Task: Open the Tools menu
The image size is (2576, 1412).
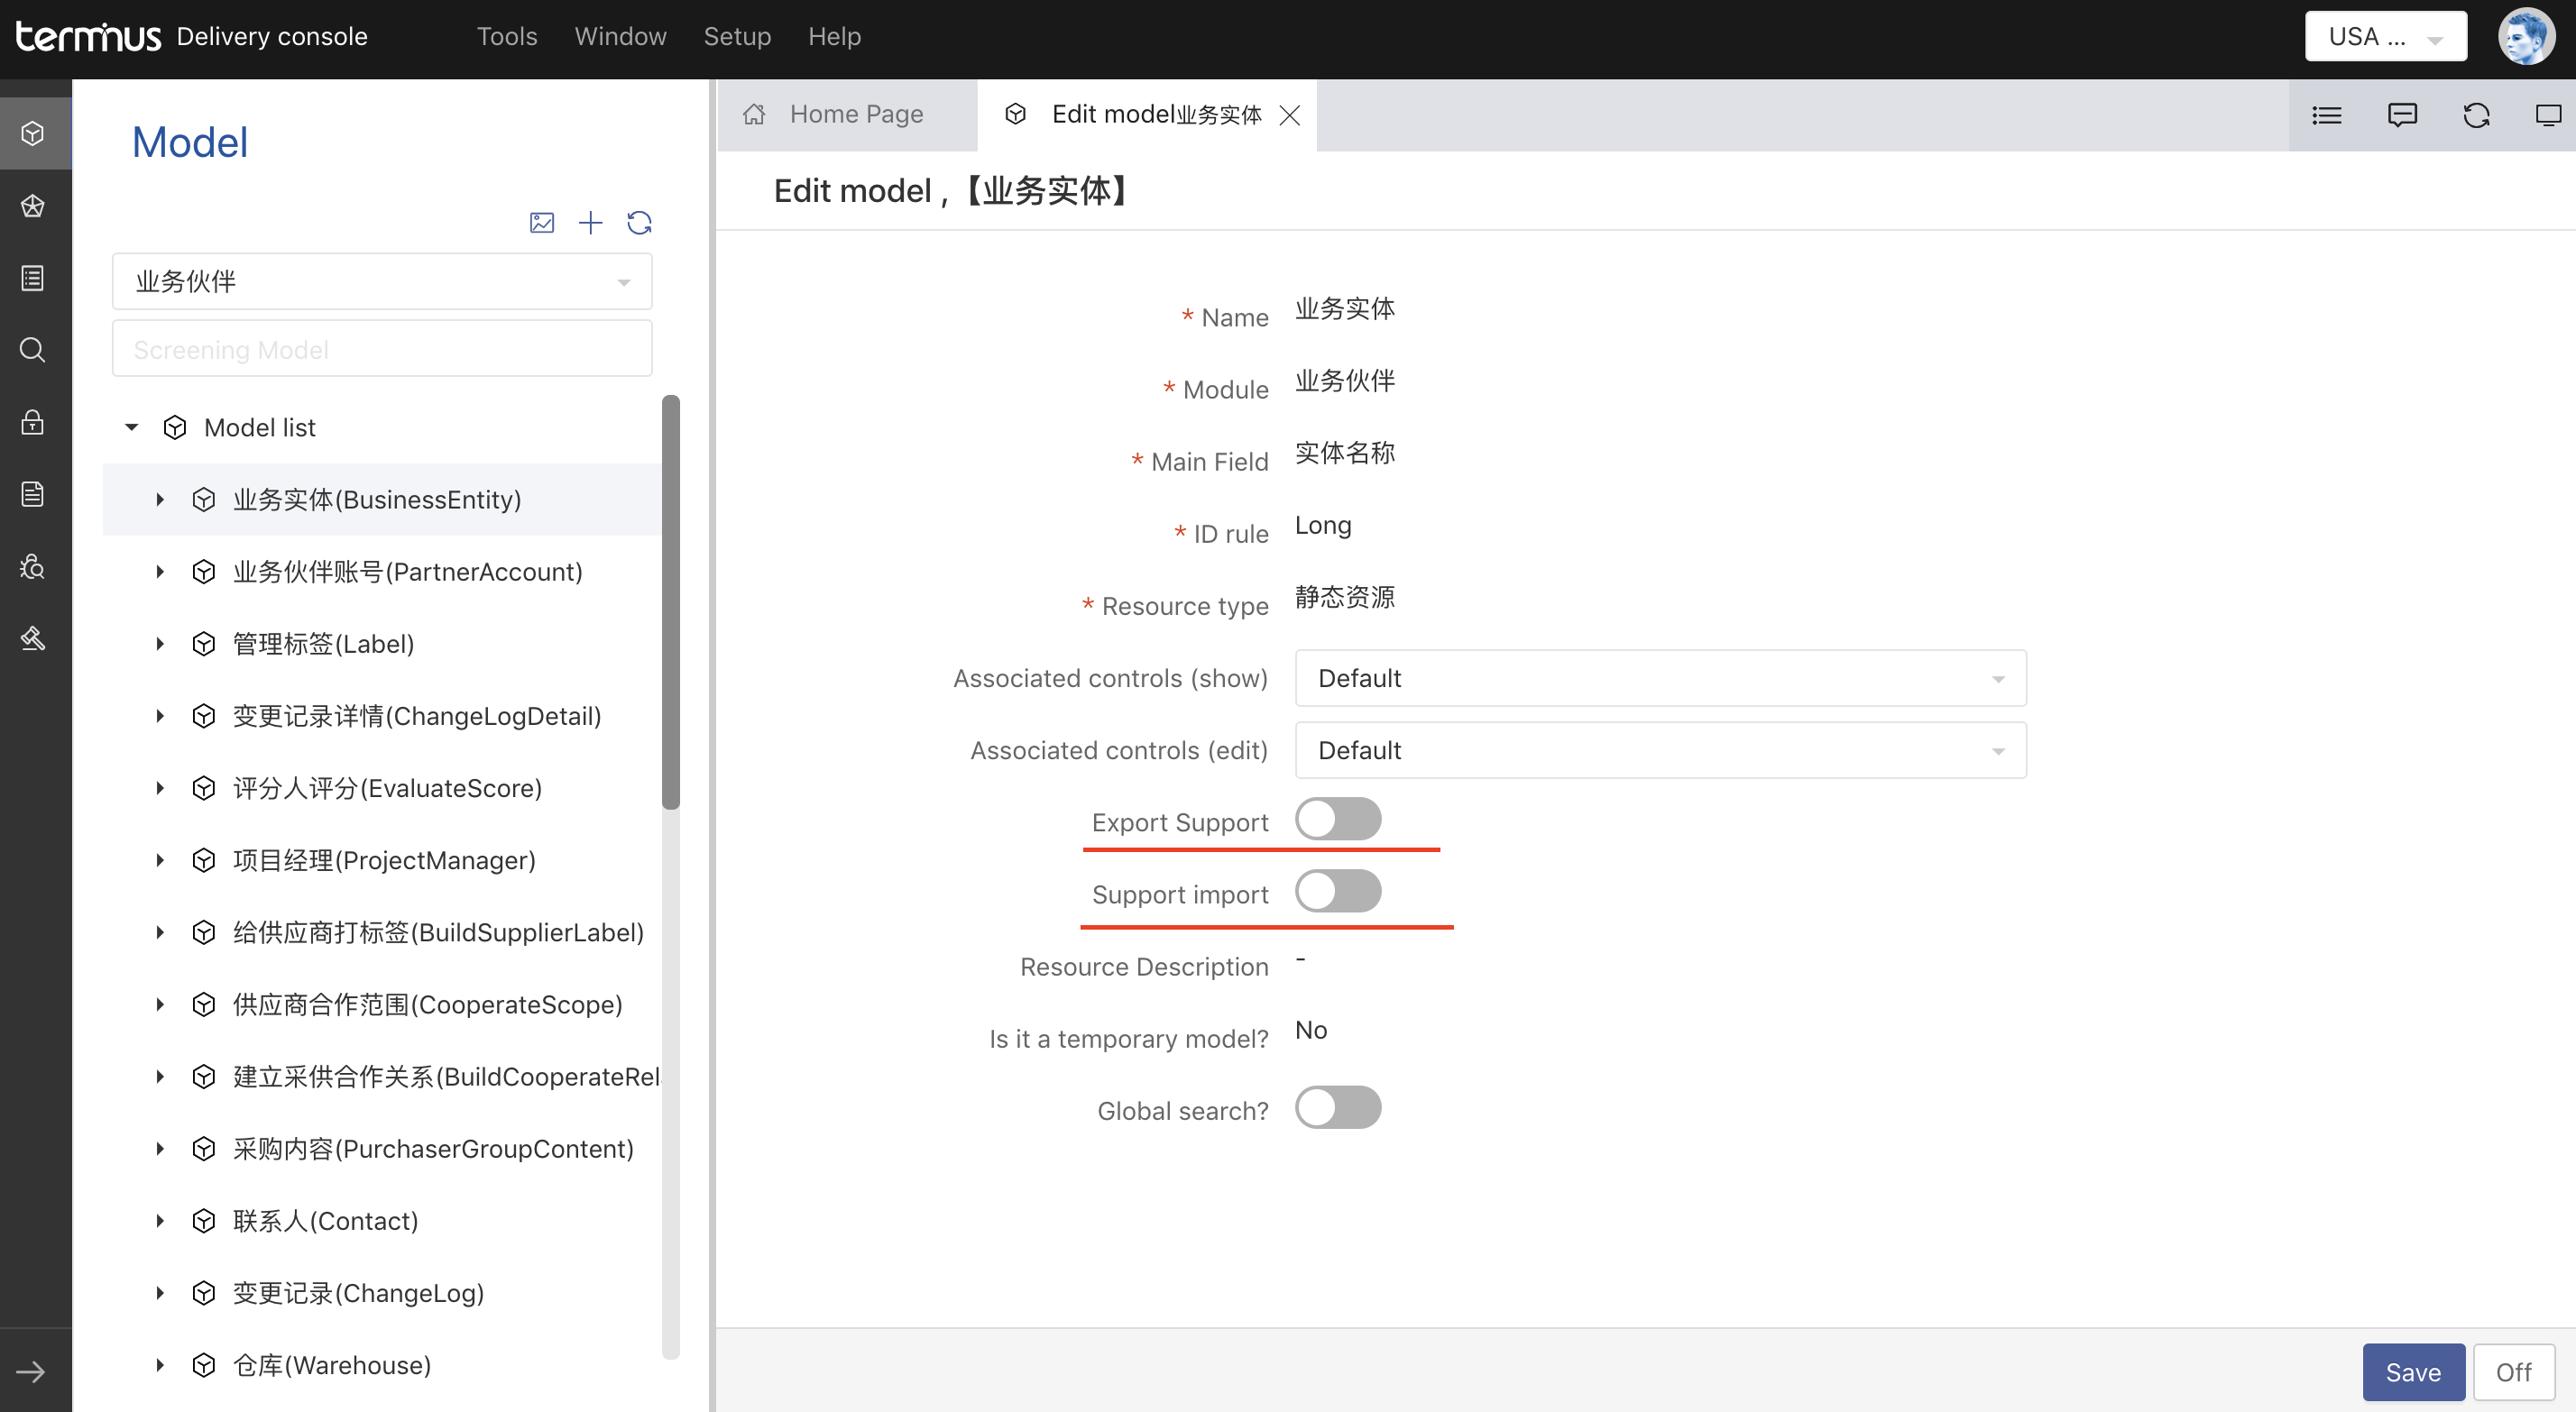Action: pyautogui.click(x=507, y=36)
